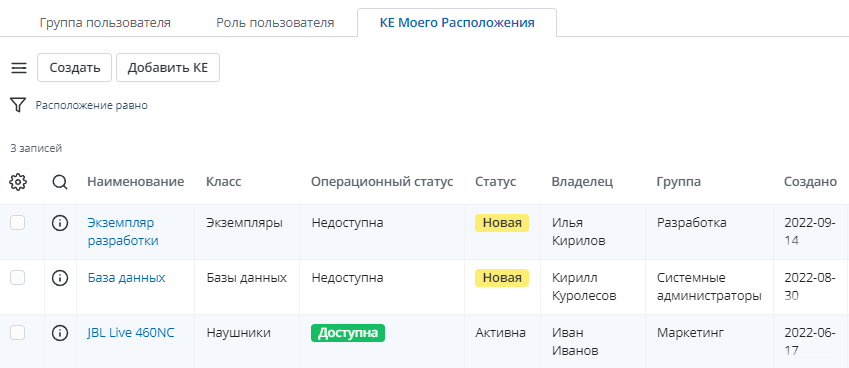Click the funnel filter icon
849x368 pixels.
(x=18, y=105)
